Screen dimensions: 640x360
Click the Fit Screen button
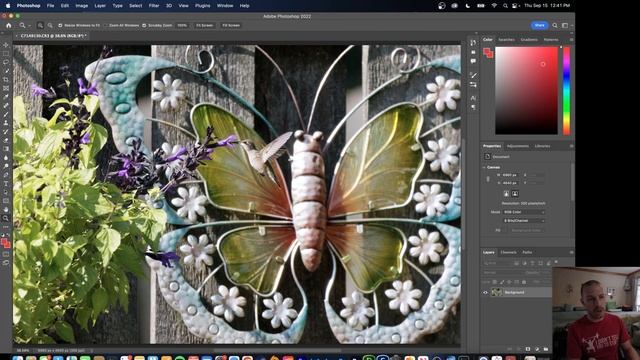tap(204, 25)
